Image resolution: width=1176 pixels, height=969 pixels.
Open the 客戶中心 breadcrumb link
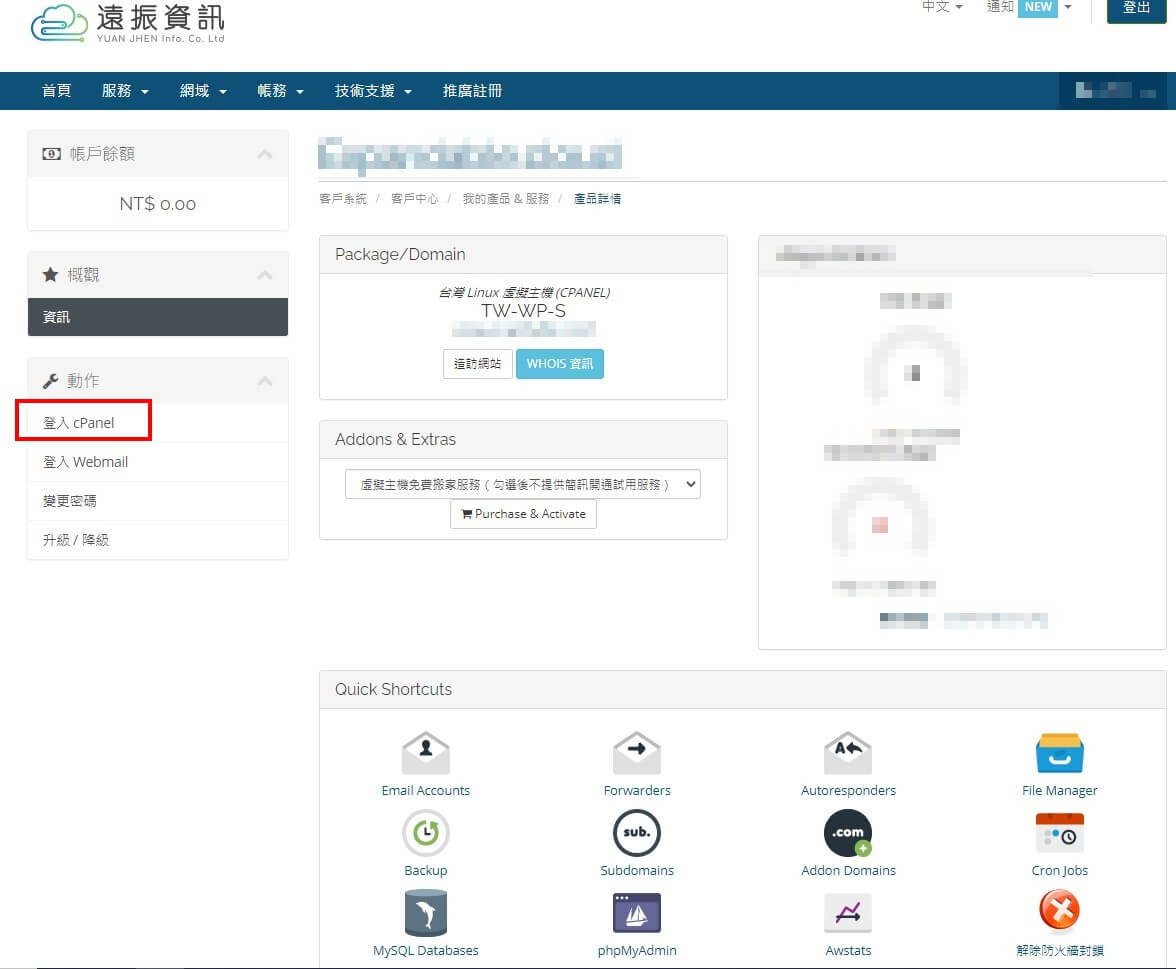coord(415,199)
